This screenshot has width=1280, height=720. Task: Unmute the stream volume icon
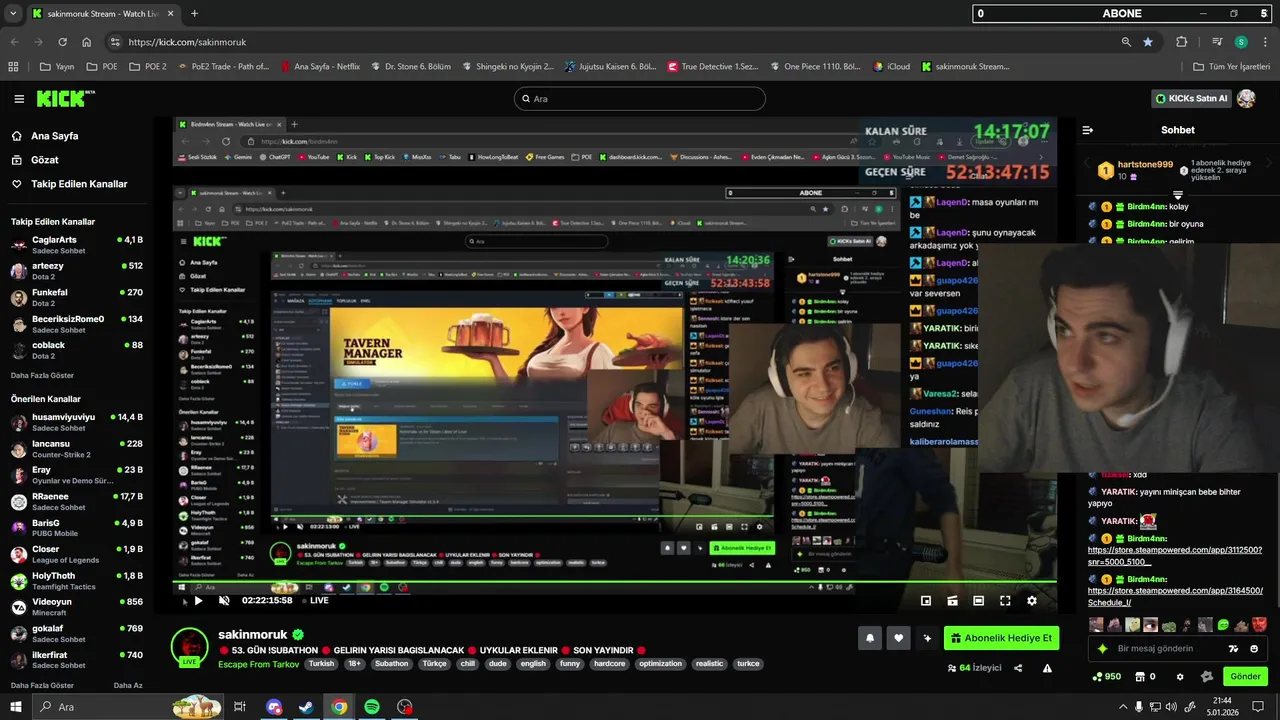[224, 601]
